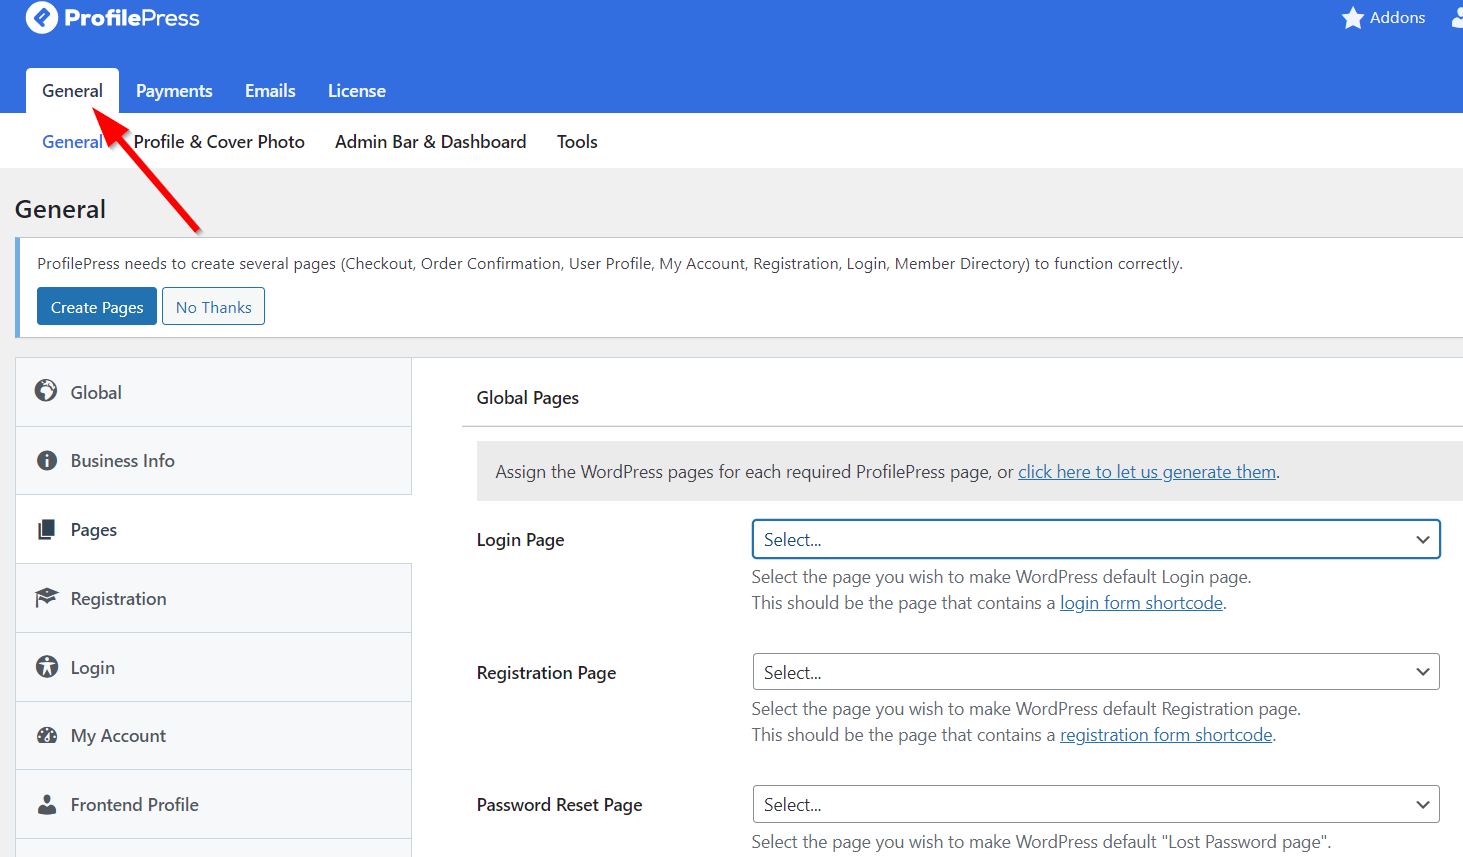Click the Pages book icon
The image size is (1463, 857).
pos(46,529)
